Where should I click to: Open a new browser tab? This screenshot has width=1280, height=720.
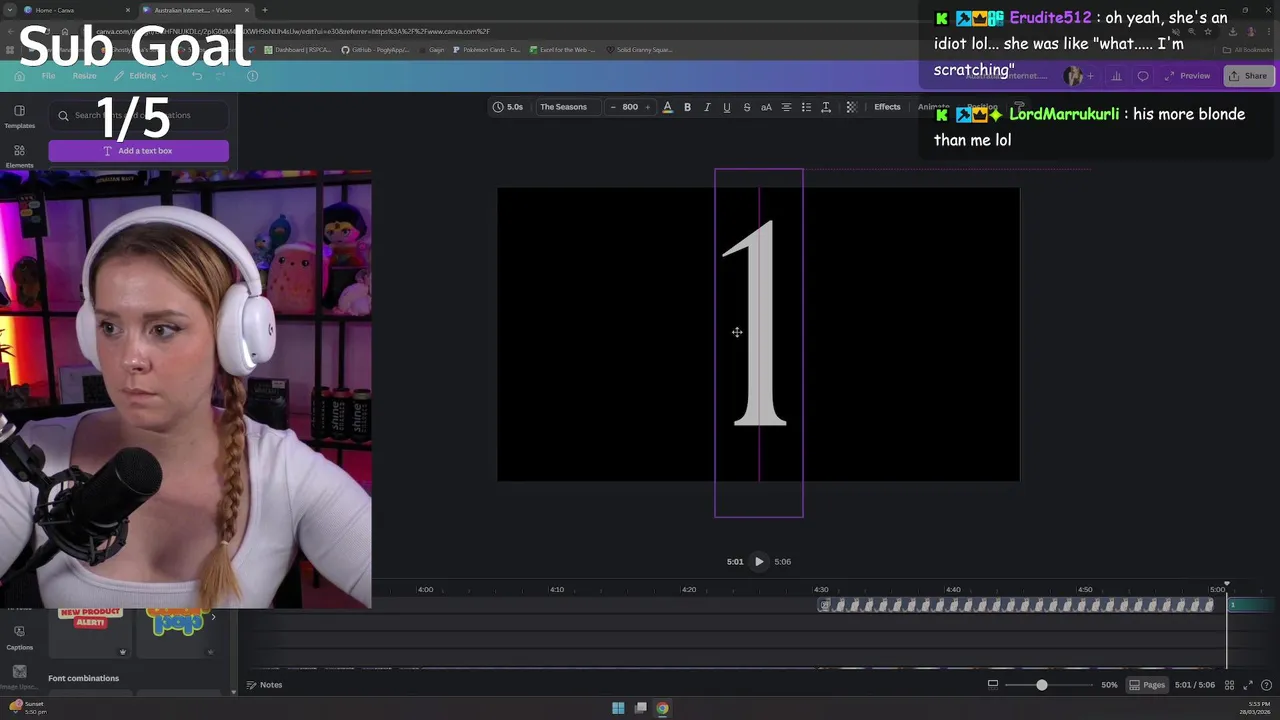(265, 10)
